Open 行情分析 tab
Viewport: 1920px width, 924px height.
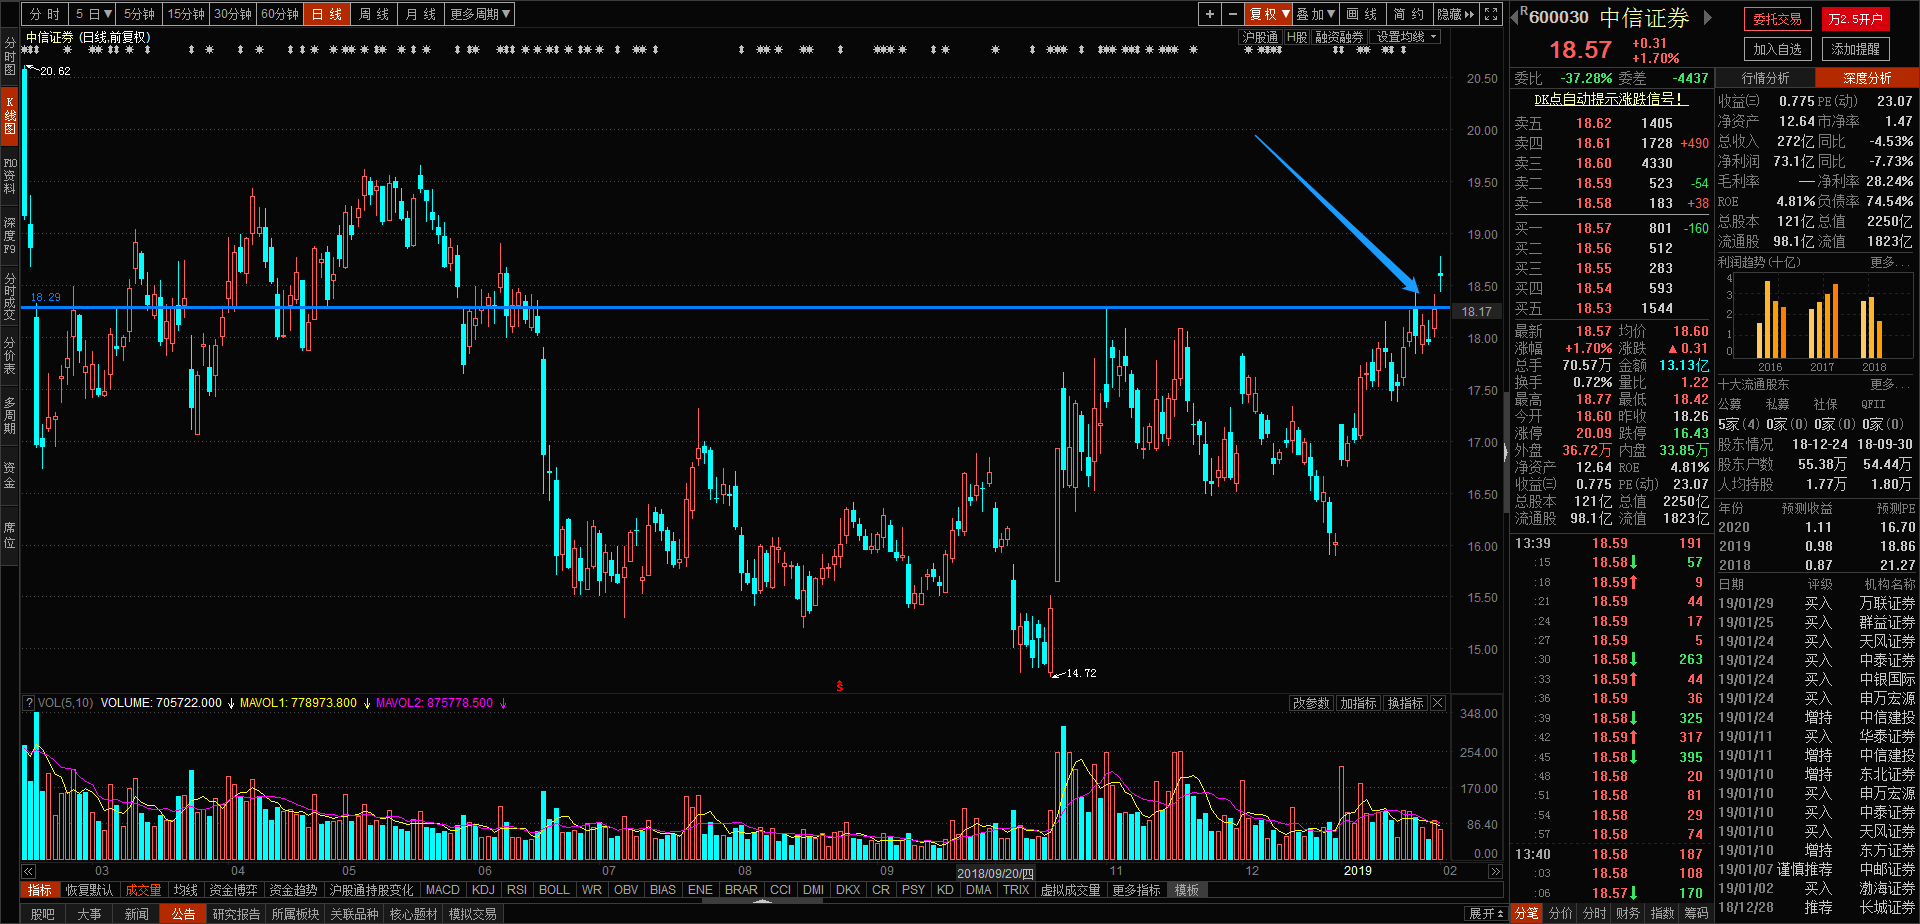pos(1765,78)
